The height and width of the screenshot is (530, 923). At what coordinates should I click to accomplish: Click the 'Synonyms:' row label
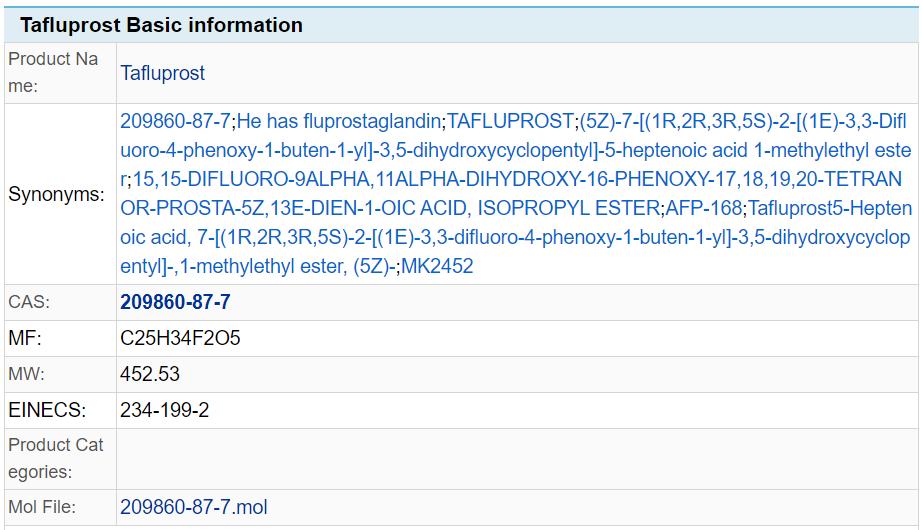tap(56, 194)
